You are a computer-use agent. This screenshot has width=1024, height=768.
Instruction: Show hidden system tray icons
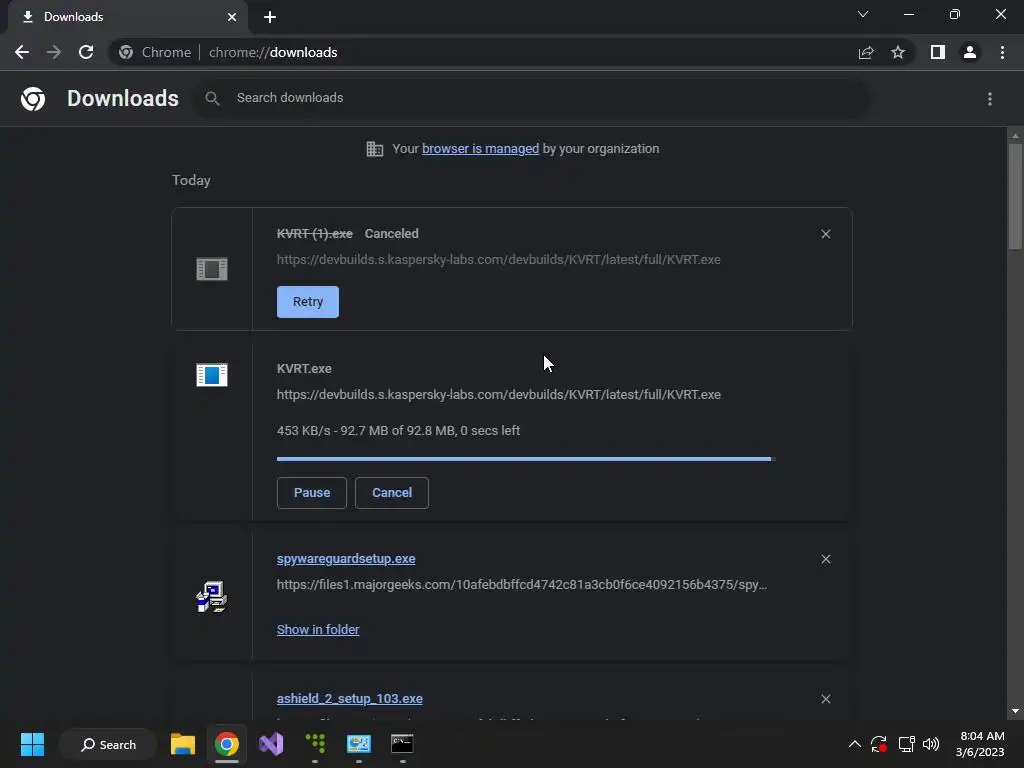coord(854,744)
